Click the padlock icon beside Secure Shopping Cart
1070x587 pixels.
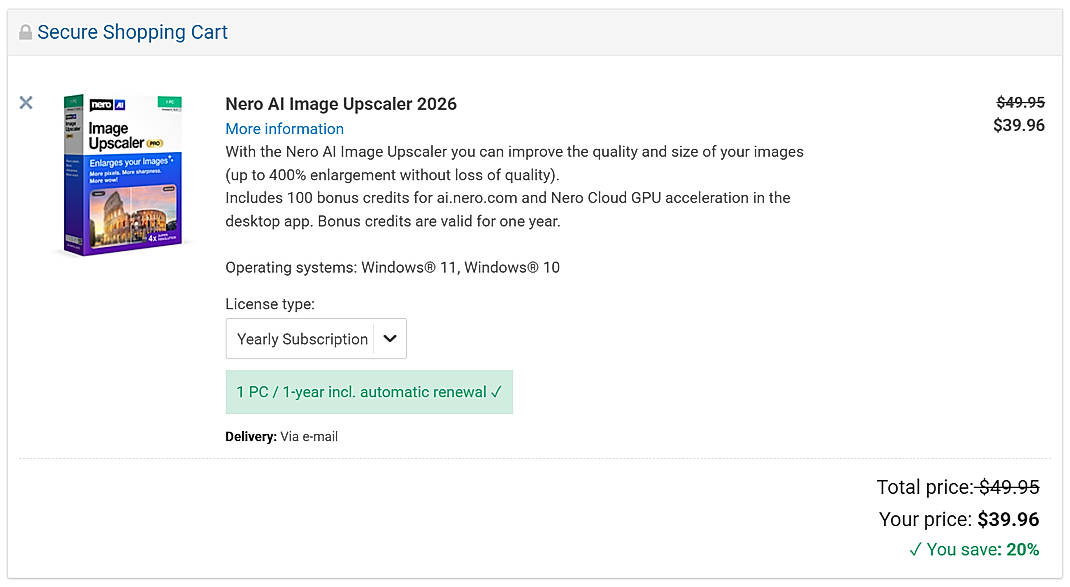click(25, 32)
